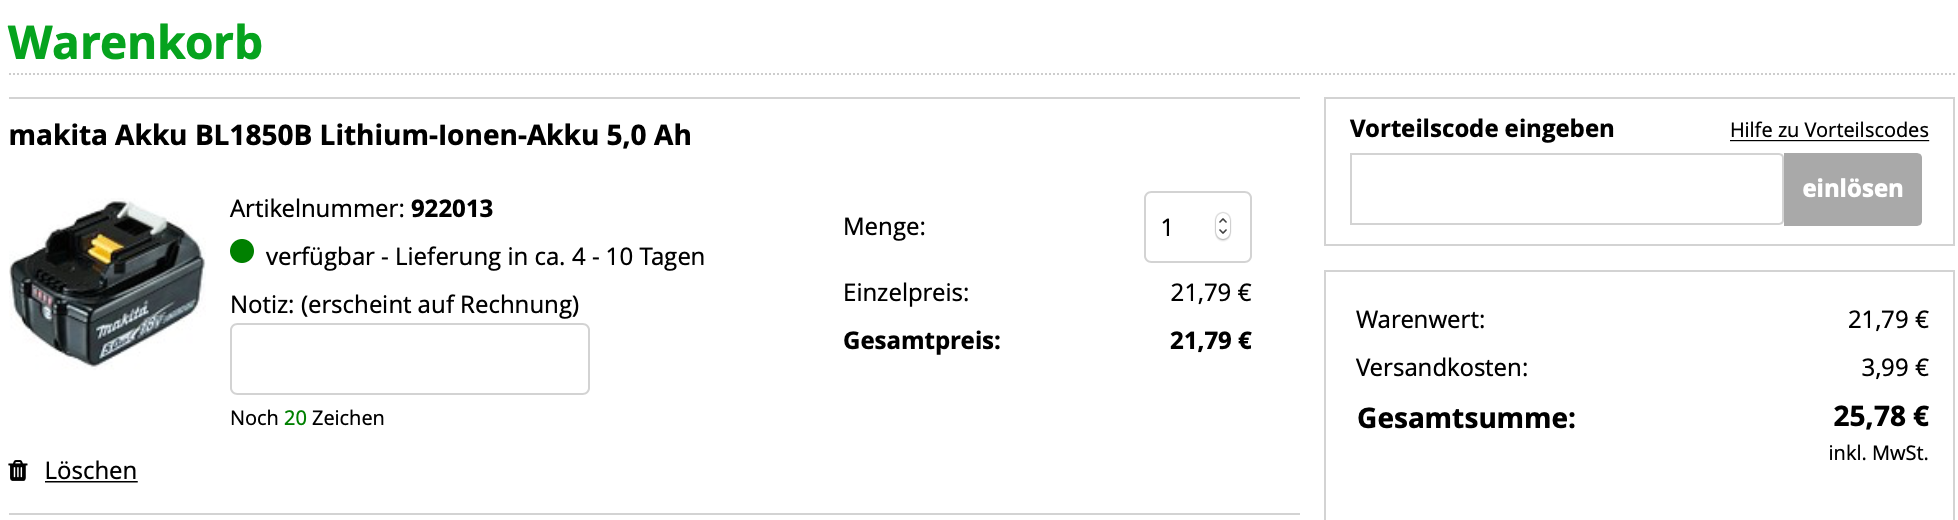The height and width of the screenshot is (520, 1958).
Task: Click the Notiz text box
Action: tap(409, 359)
